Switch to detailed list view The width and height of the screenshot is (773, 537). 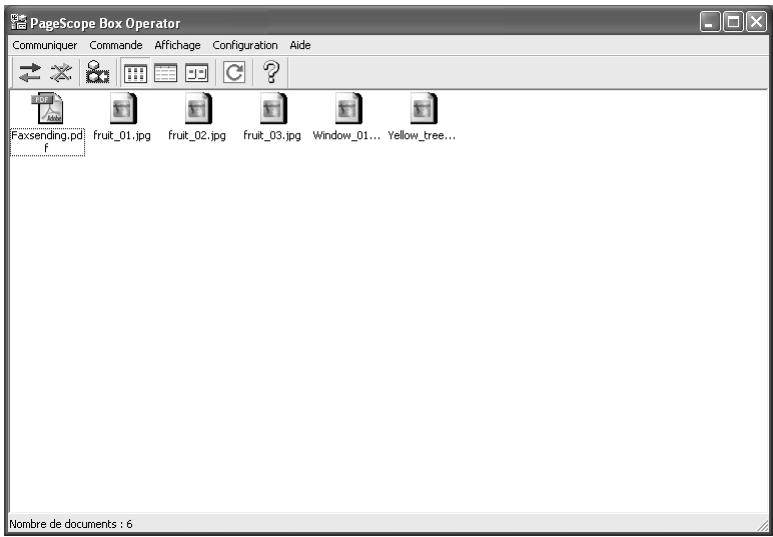coord(165,73)
